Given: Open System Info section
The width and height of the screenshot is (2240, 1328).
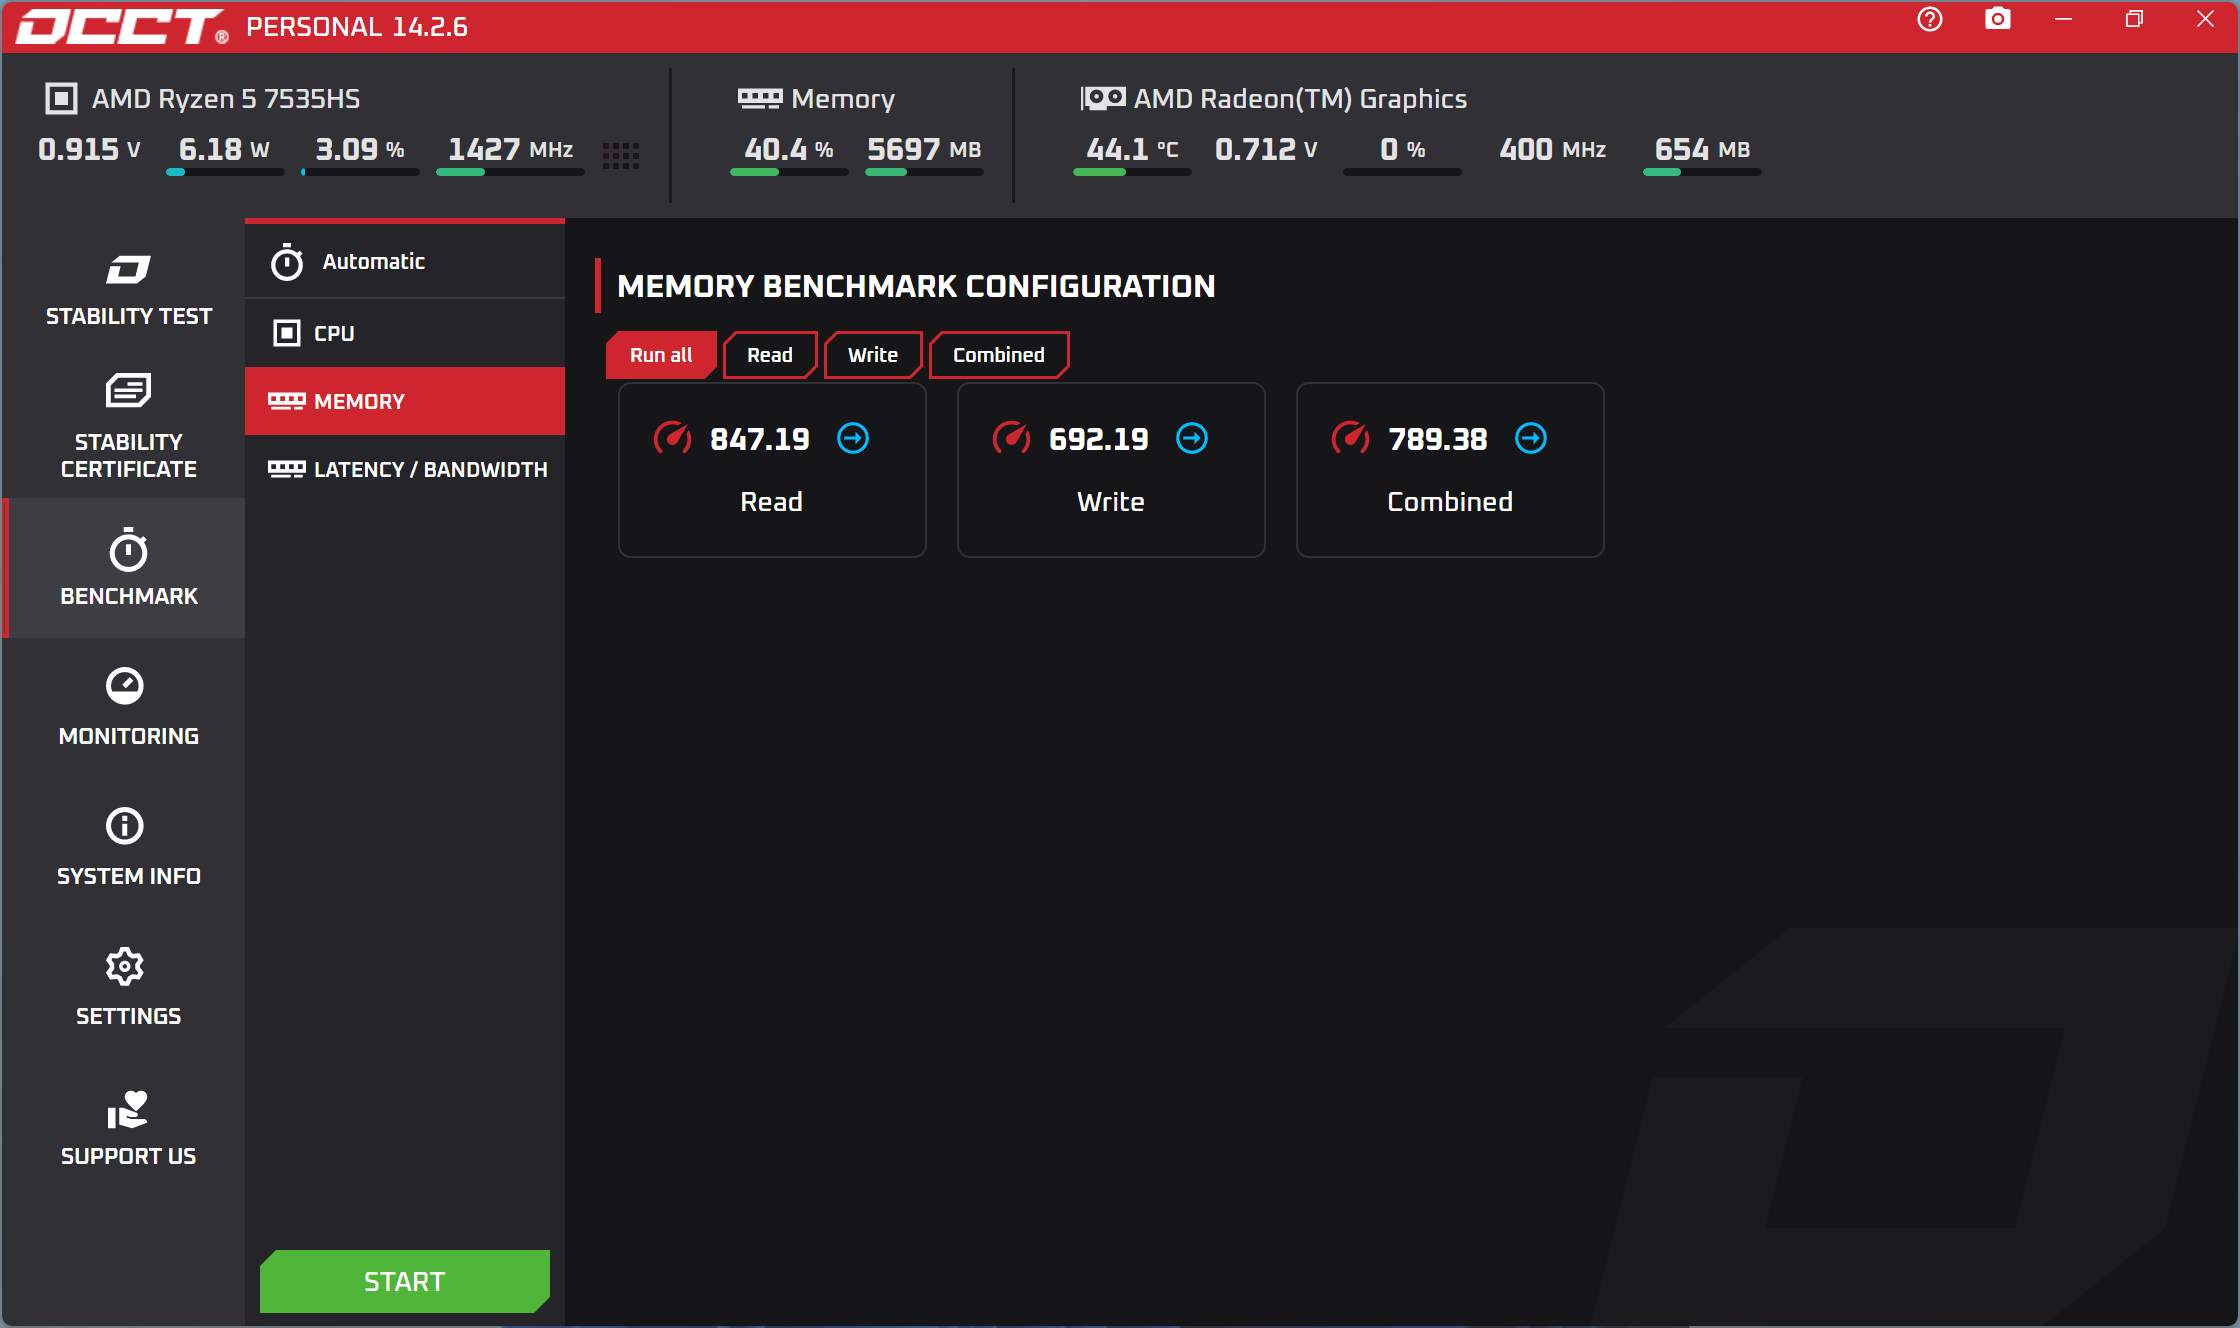Looking at the screenshot, I should click(x=128, y=847).
